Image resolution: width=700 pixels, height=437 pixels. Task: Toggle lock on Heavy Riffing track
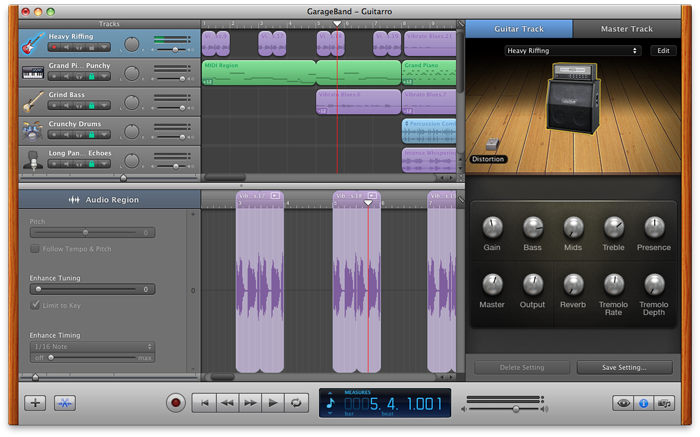(92, 47)
